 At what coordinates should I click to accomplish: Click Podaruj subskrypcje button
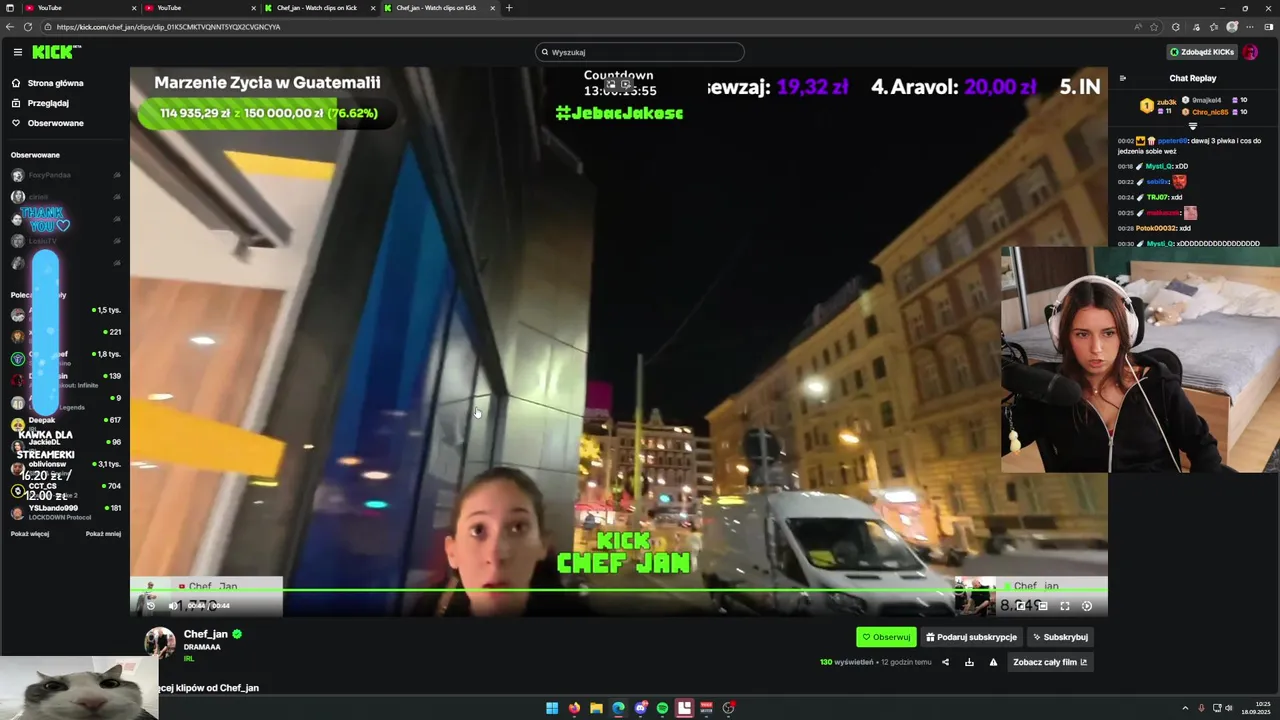tap(971, 637)
